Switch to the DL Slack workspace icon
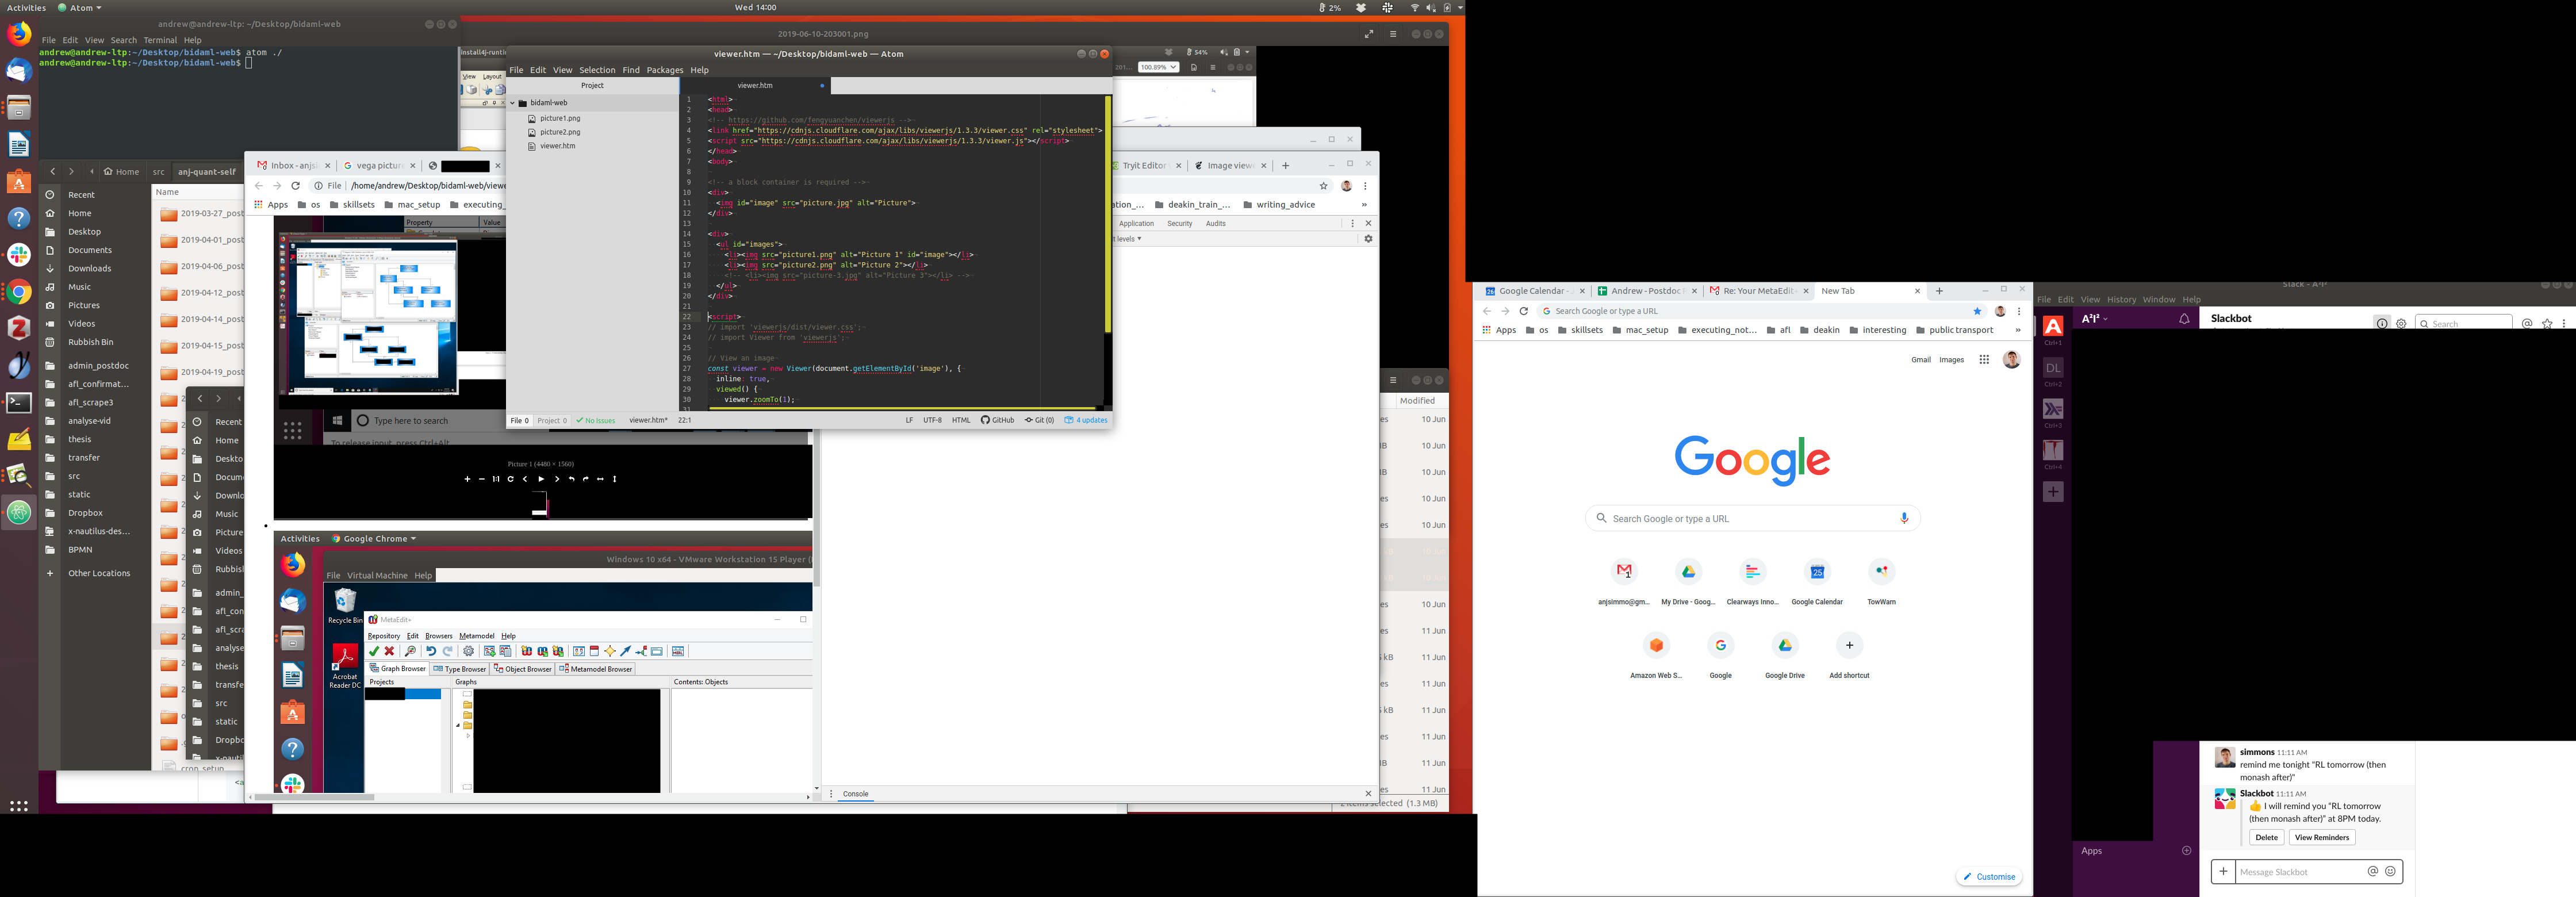 pos(2053,368)
